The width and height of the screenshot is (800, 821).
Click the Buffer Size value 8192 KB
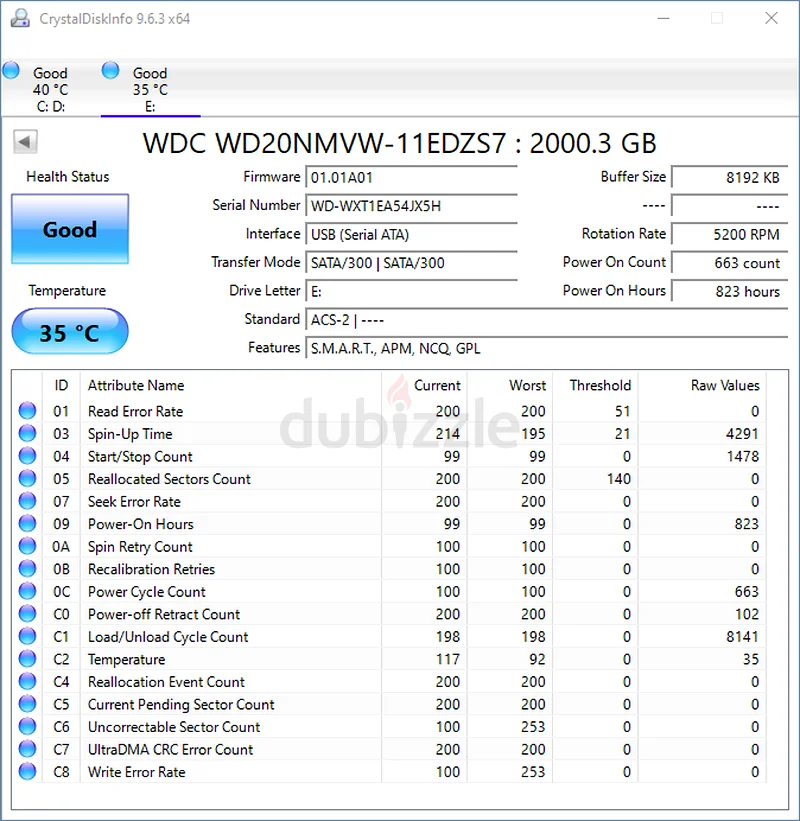pos(730,177)
